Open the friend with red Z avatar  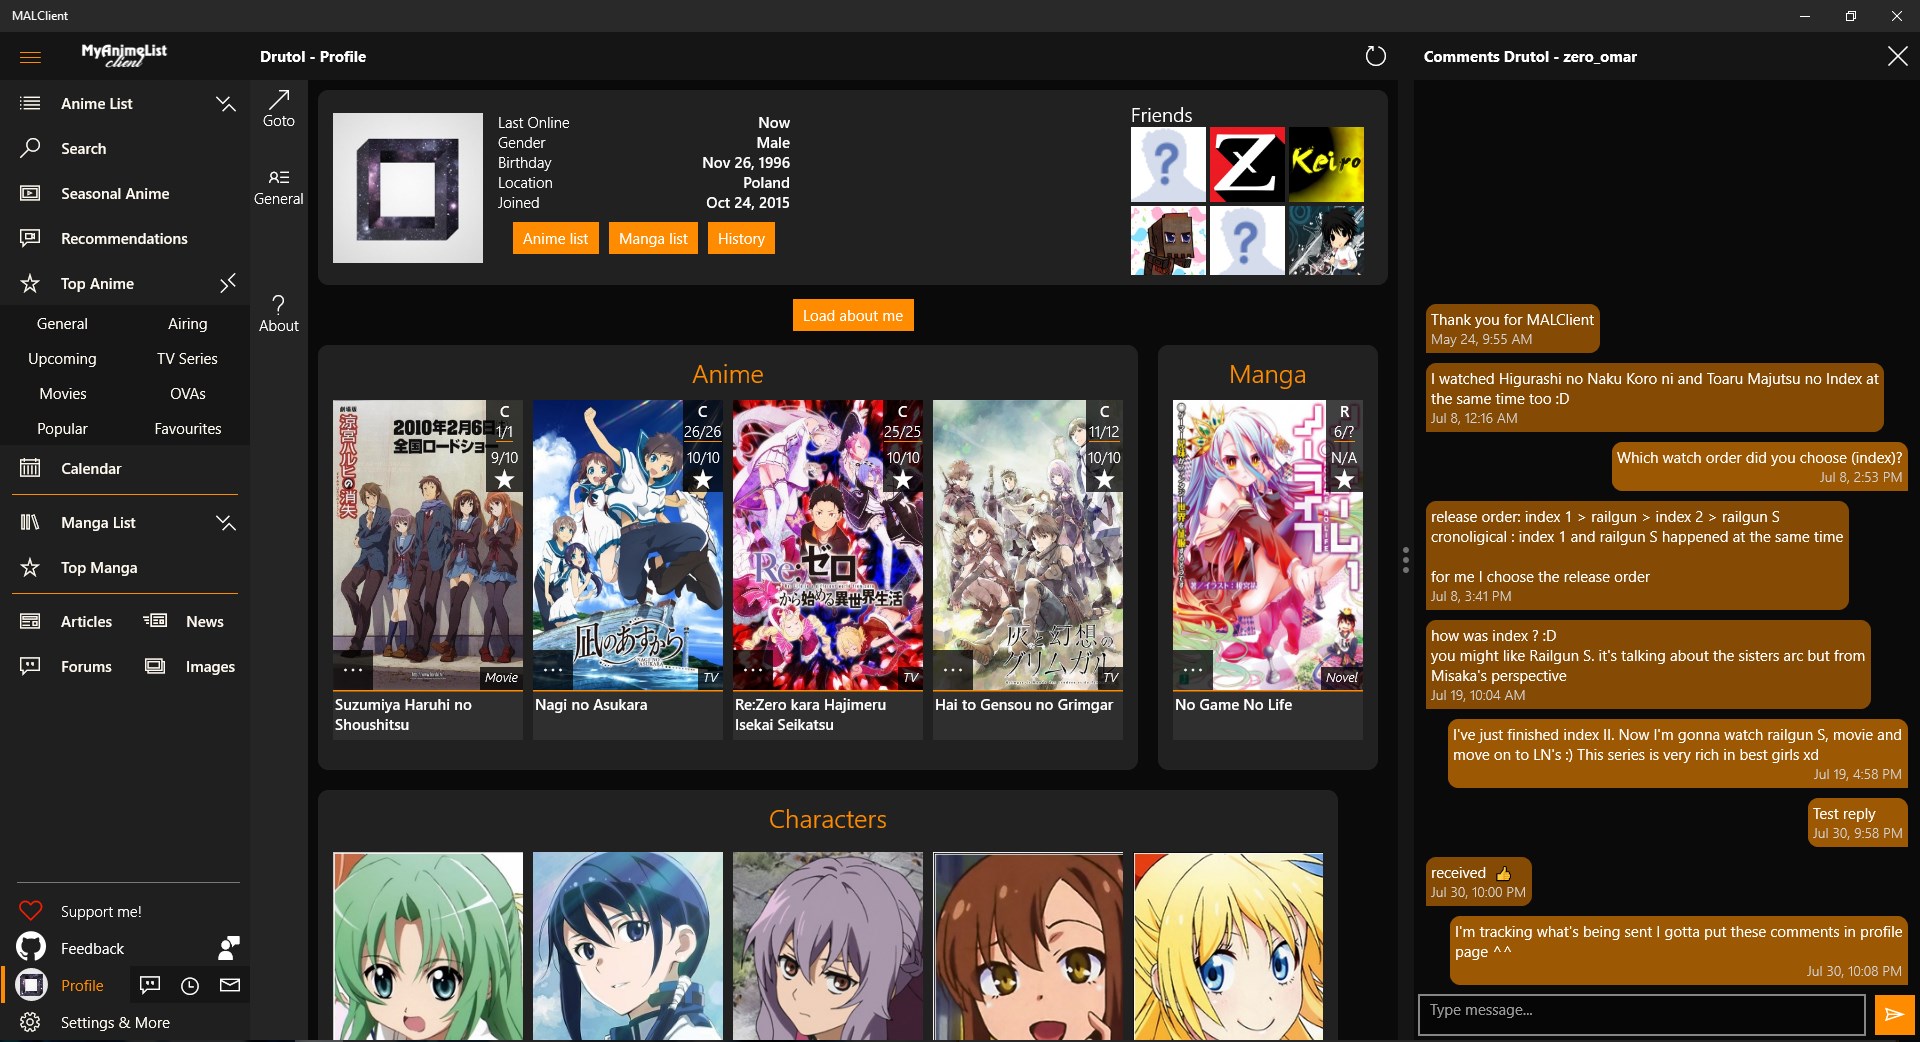pos(1247,164)
